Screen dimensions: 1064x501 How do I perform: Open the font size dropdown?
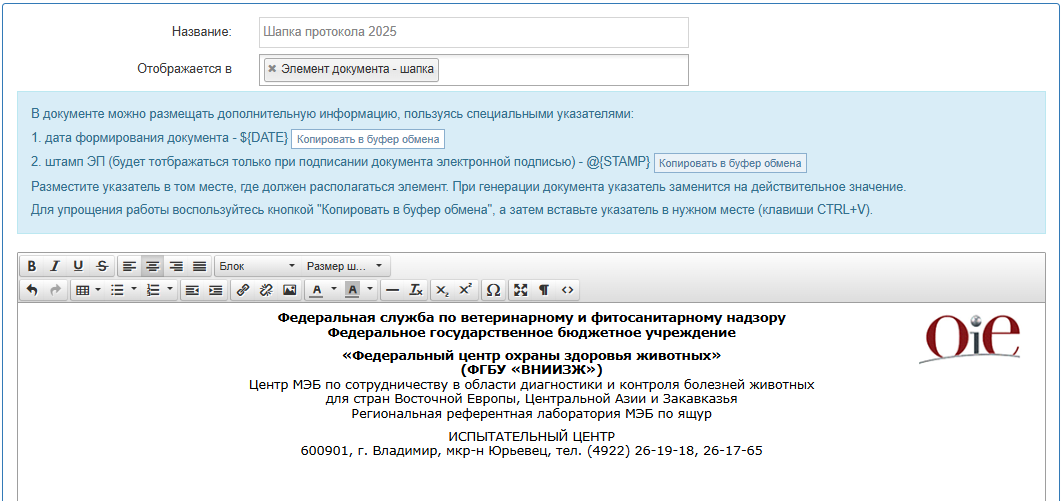tap(346, 266)
